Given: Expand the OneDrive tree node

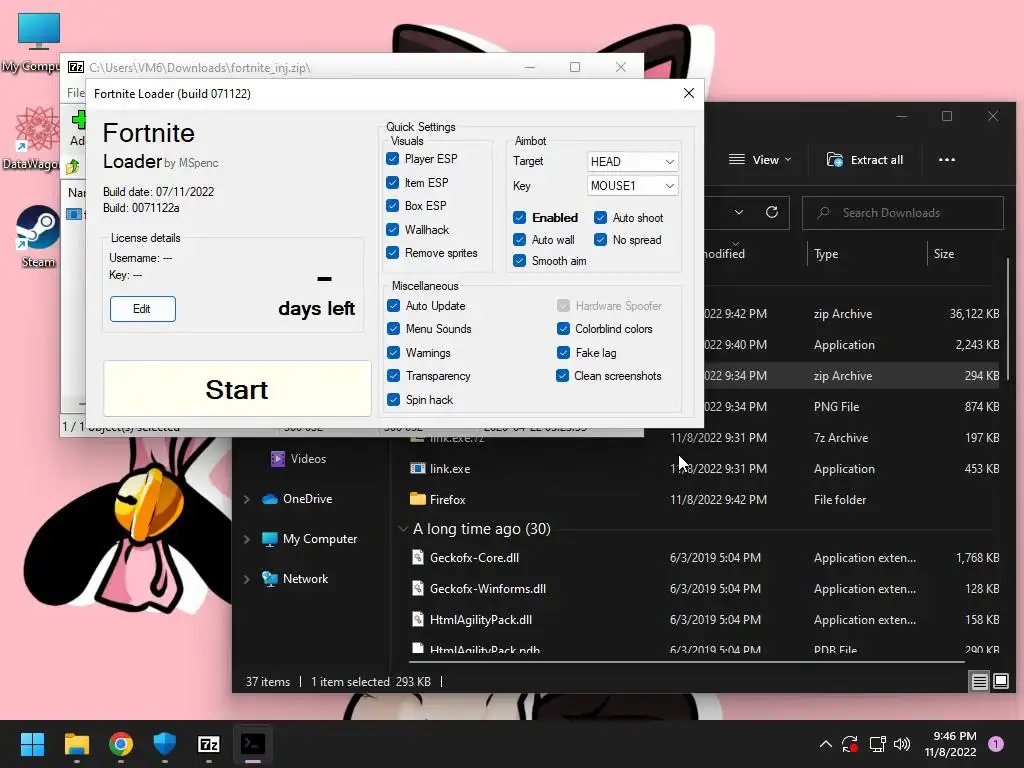Looking at the screenshot, I should point(247,499).
